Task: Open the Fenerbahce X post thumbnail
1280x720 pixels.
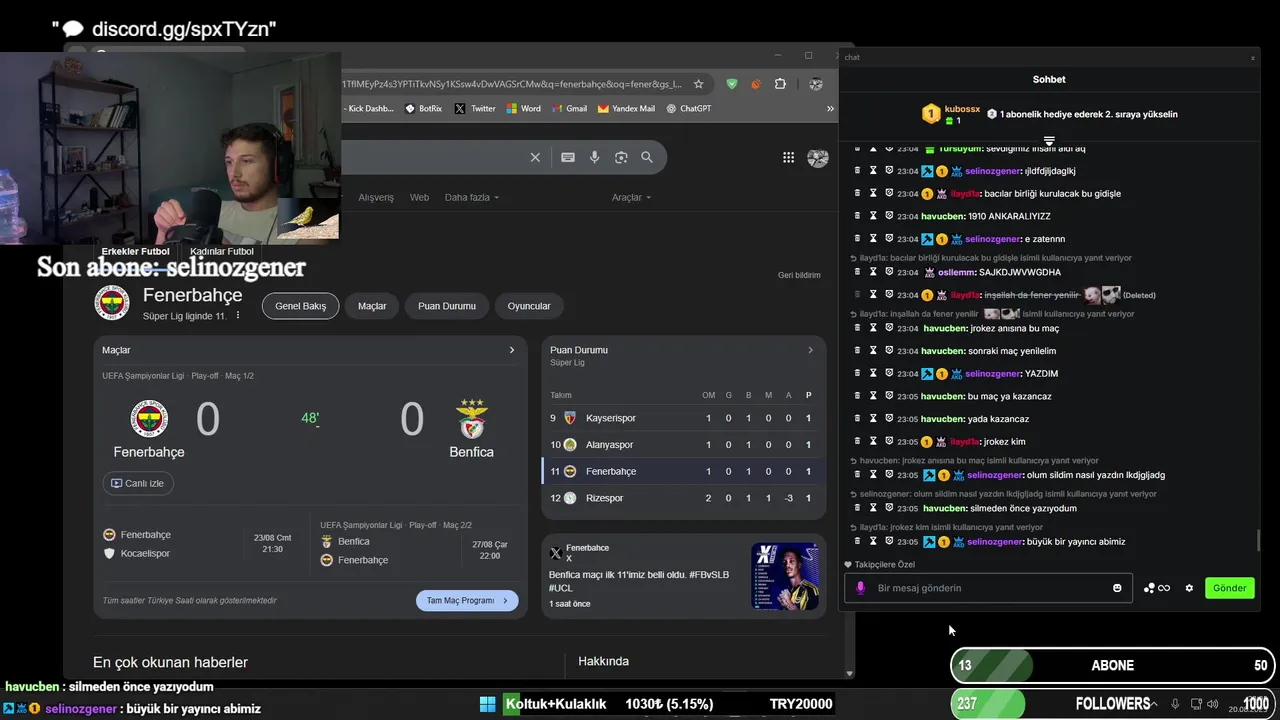Action: coord(785,576)
